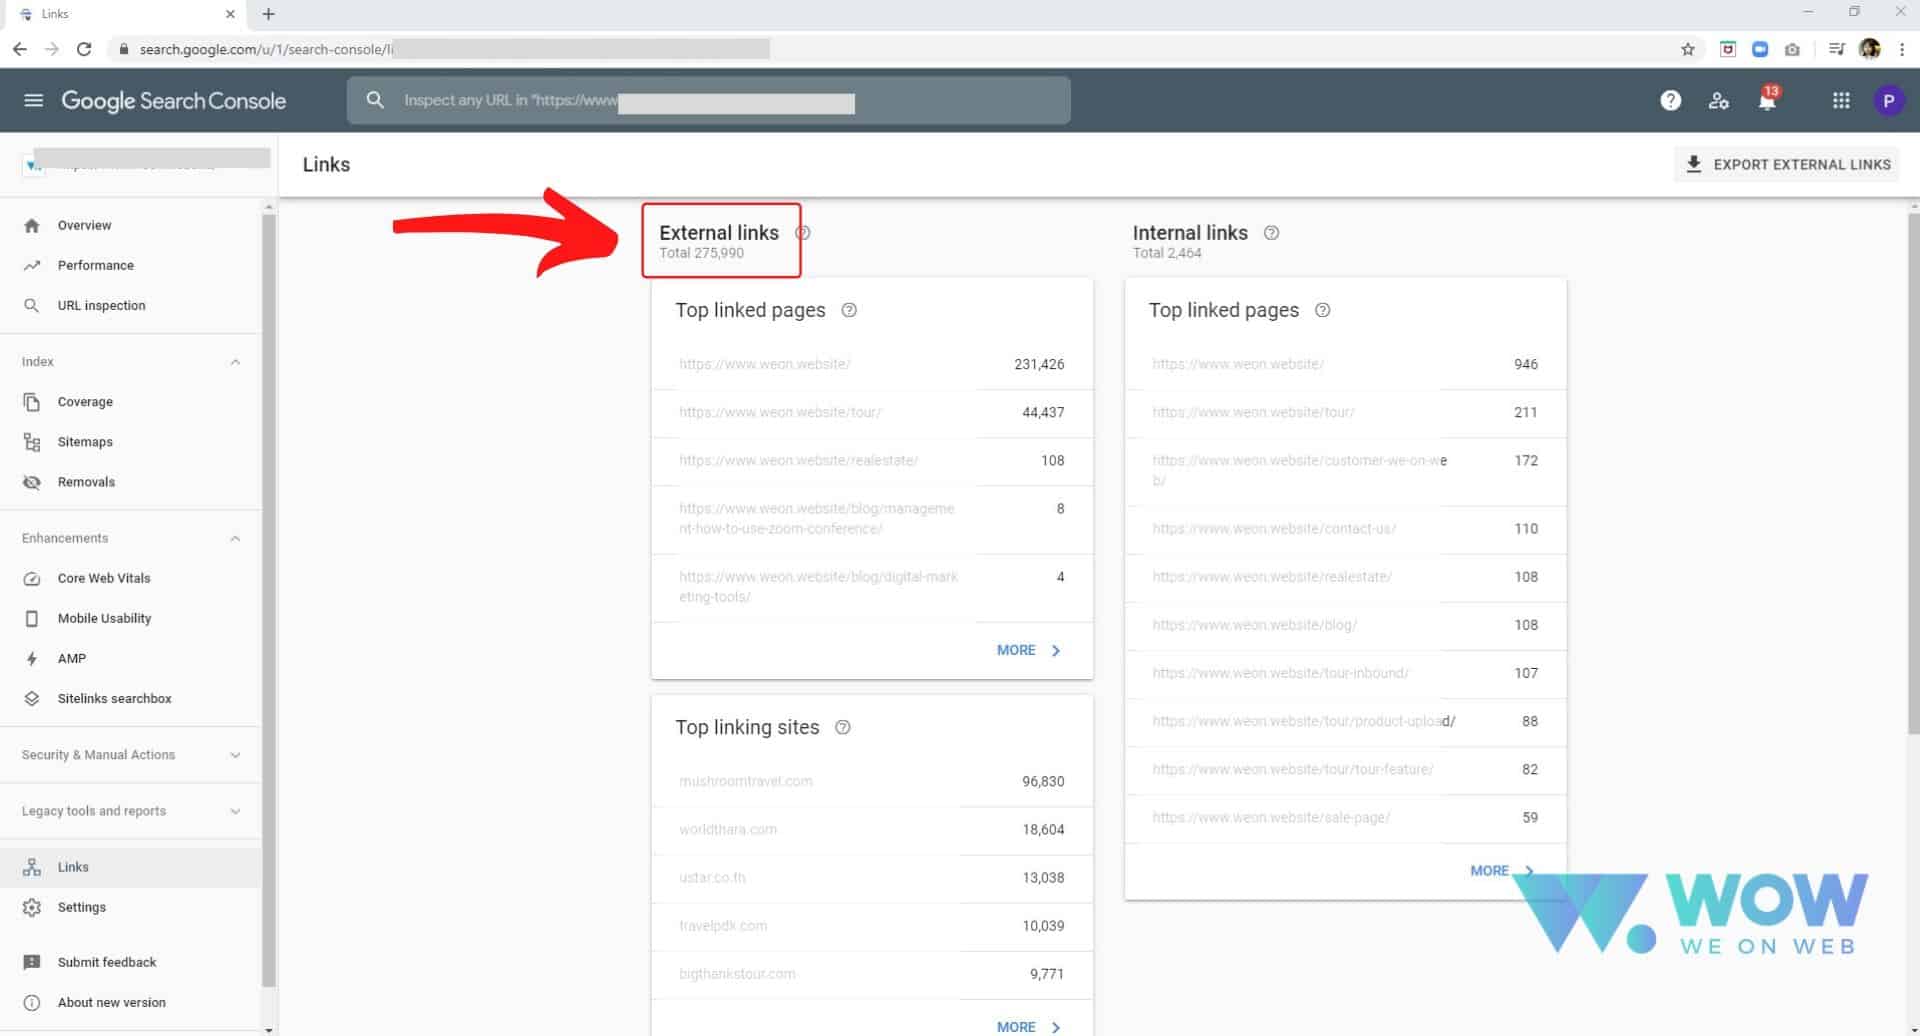Screen dimensions: 1920x1036
Task: Click Export External Links
Action: tap(1786, 164)
